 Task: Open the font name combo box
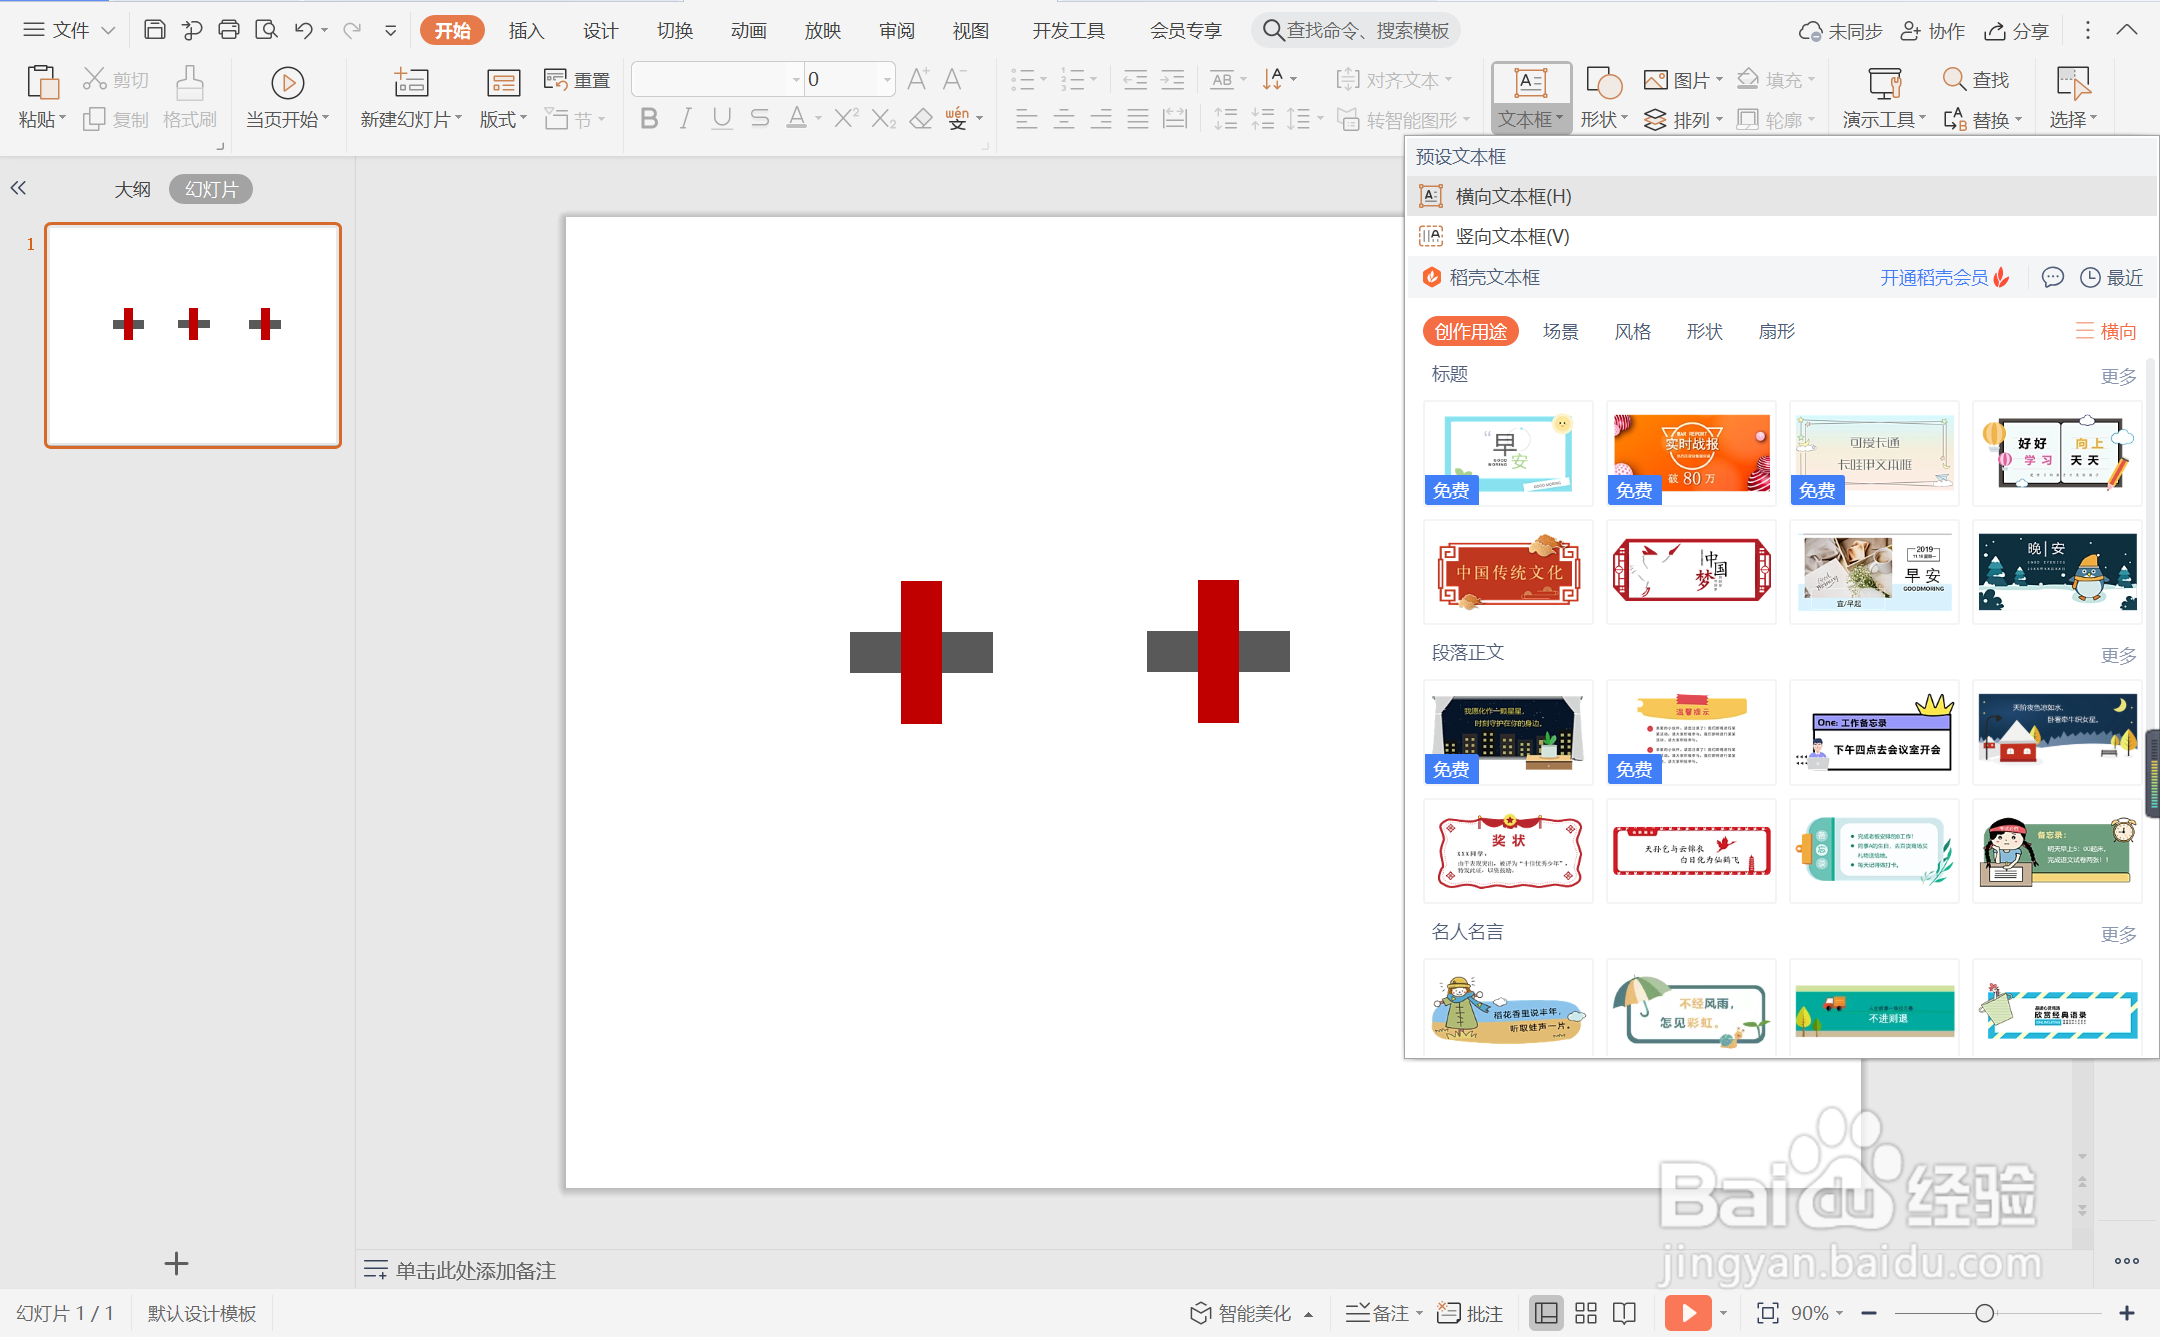point(717,79)
